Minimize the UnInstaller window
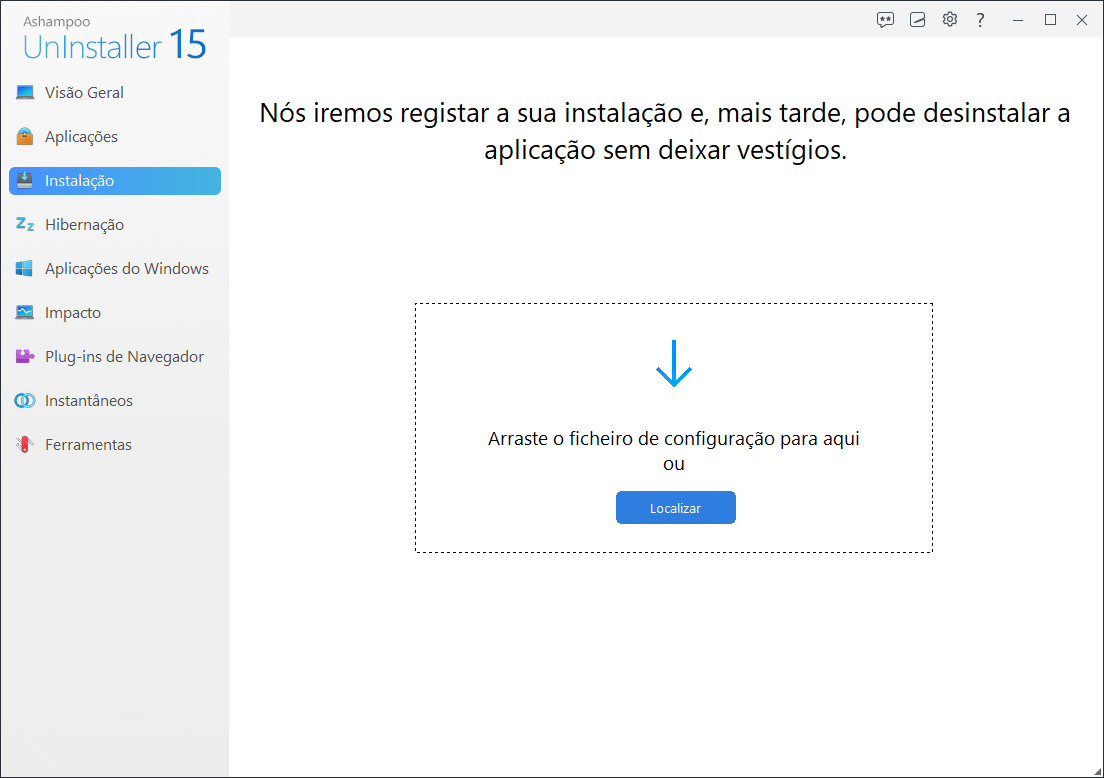Screen dimensions: 1104x778 click(x=1017, y=20)
